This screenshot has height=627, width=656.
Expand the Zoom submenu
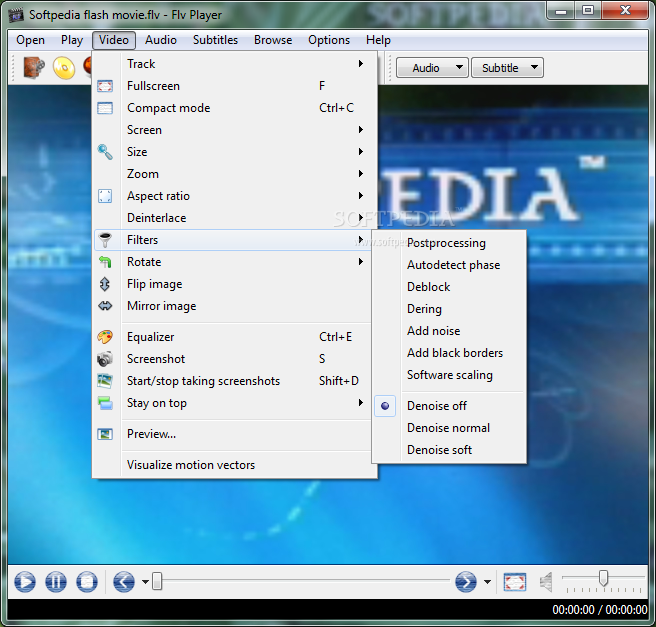click(234, 174)
